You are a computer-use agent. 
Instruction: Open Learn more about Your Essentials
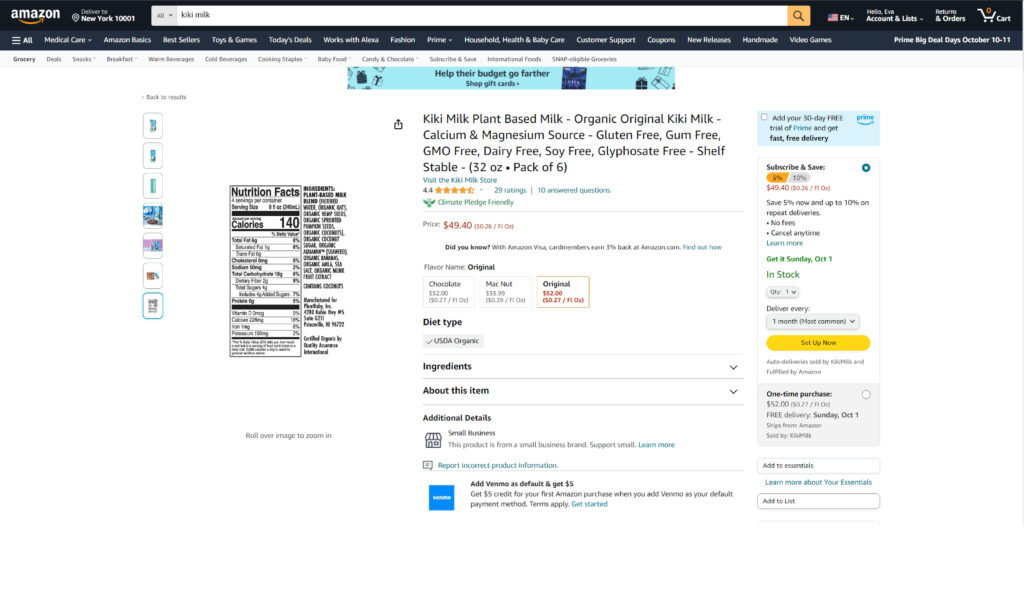point(818,482)
